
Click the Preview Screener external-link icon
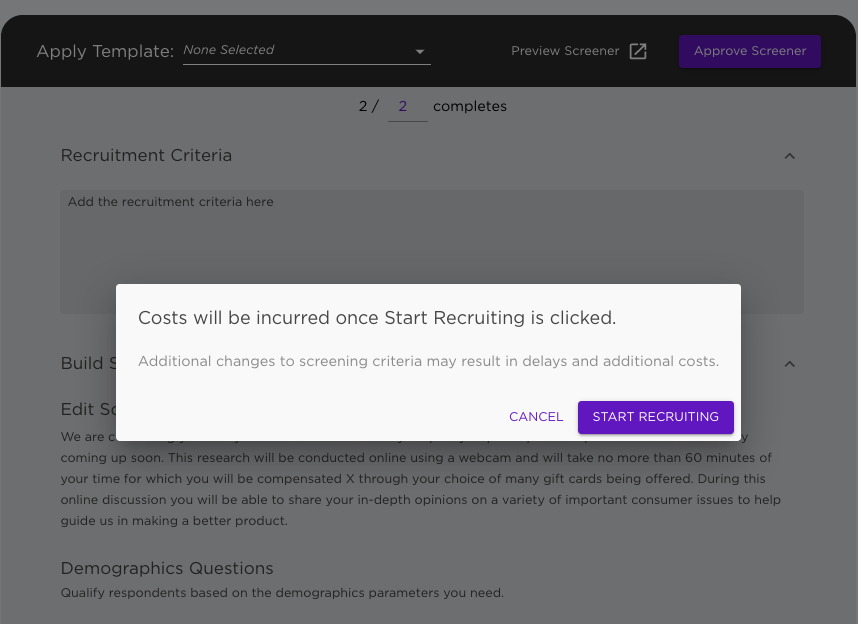637,51
